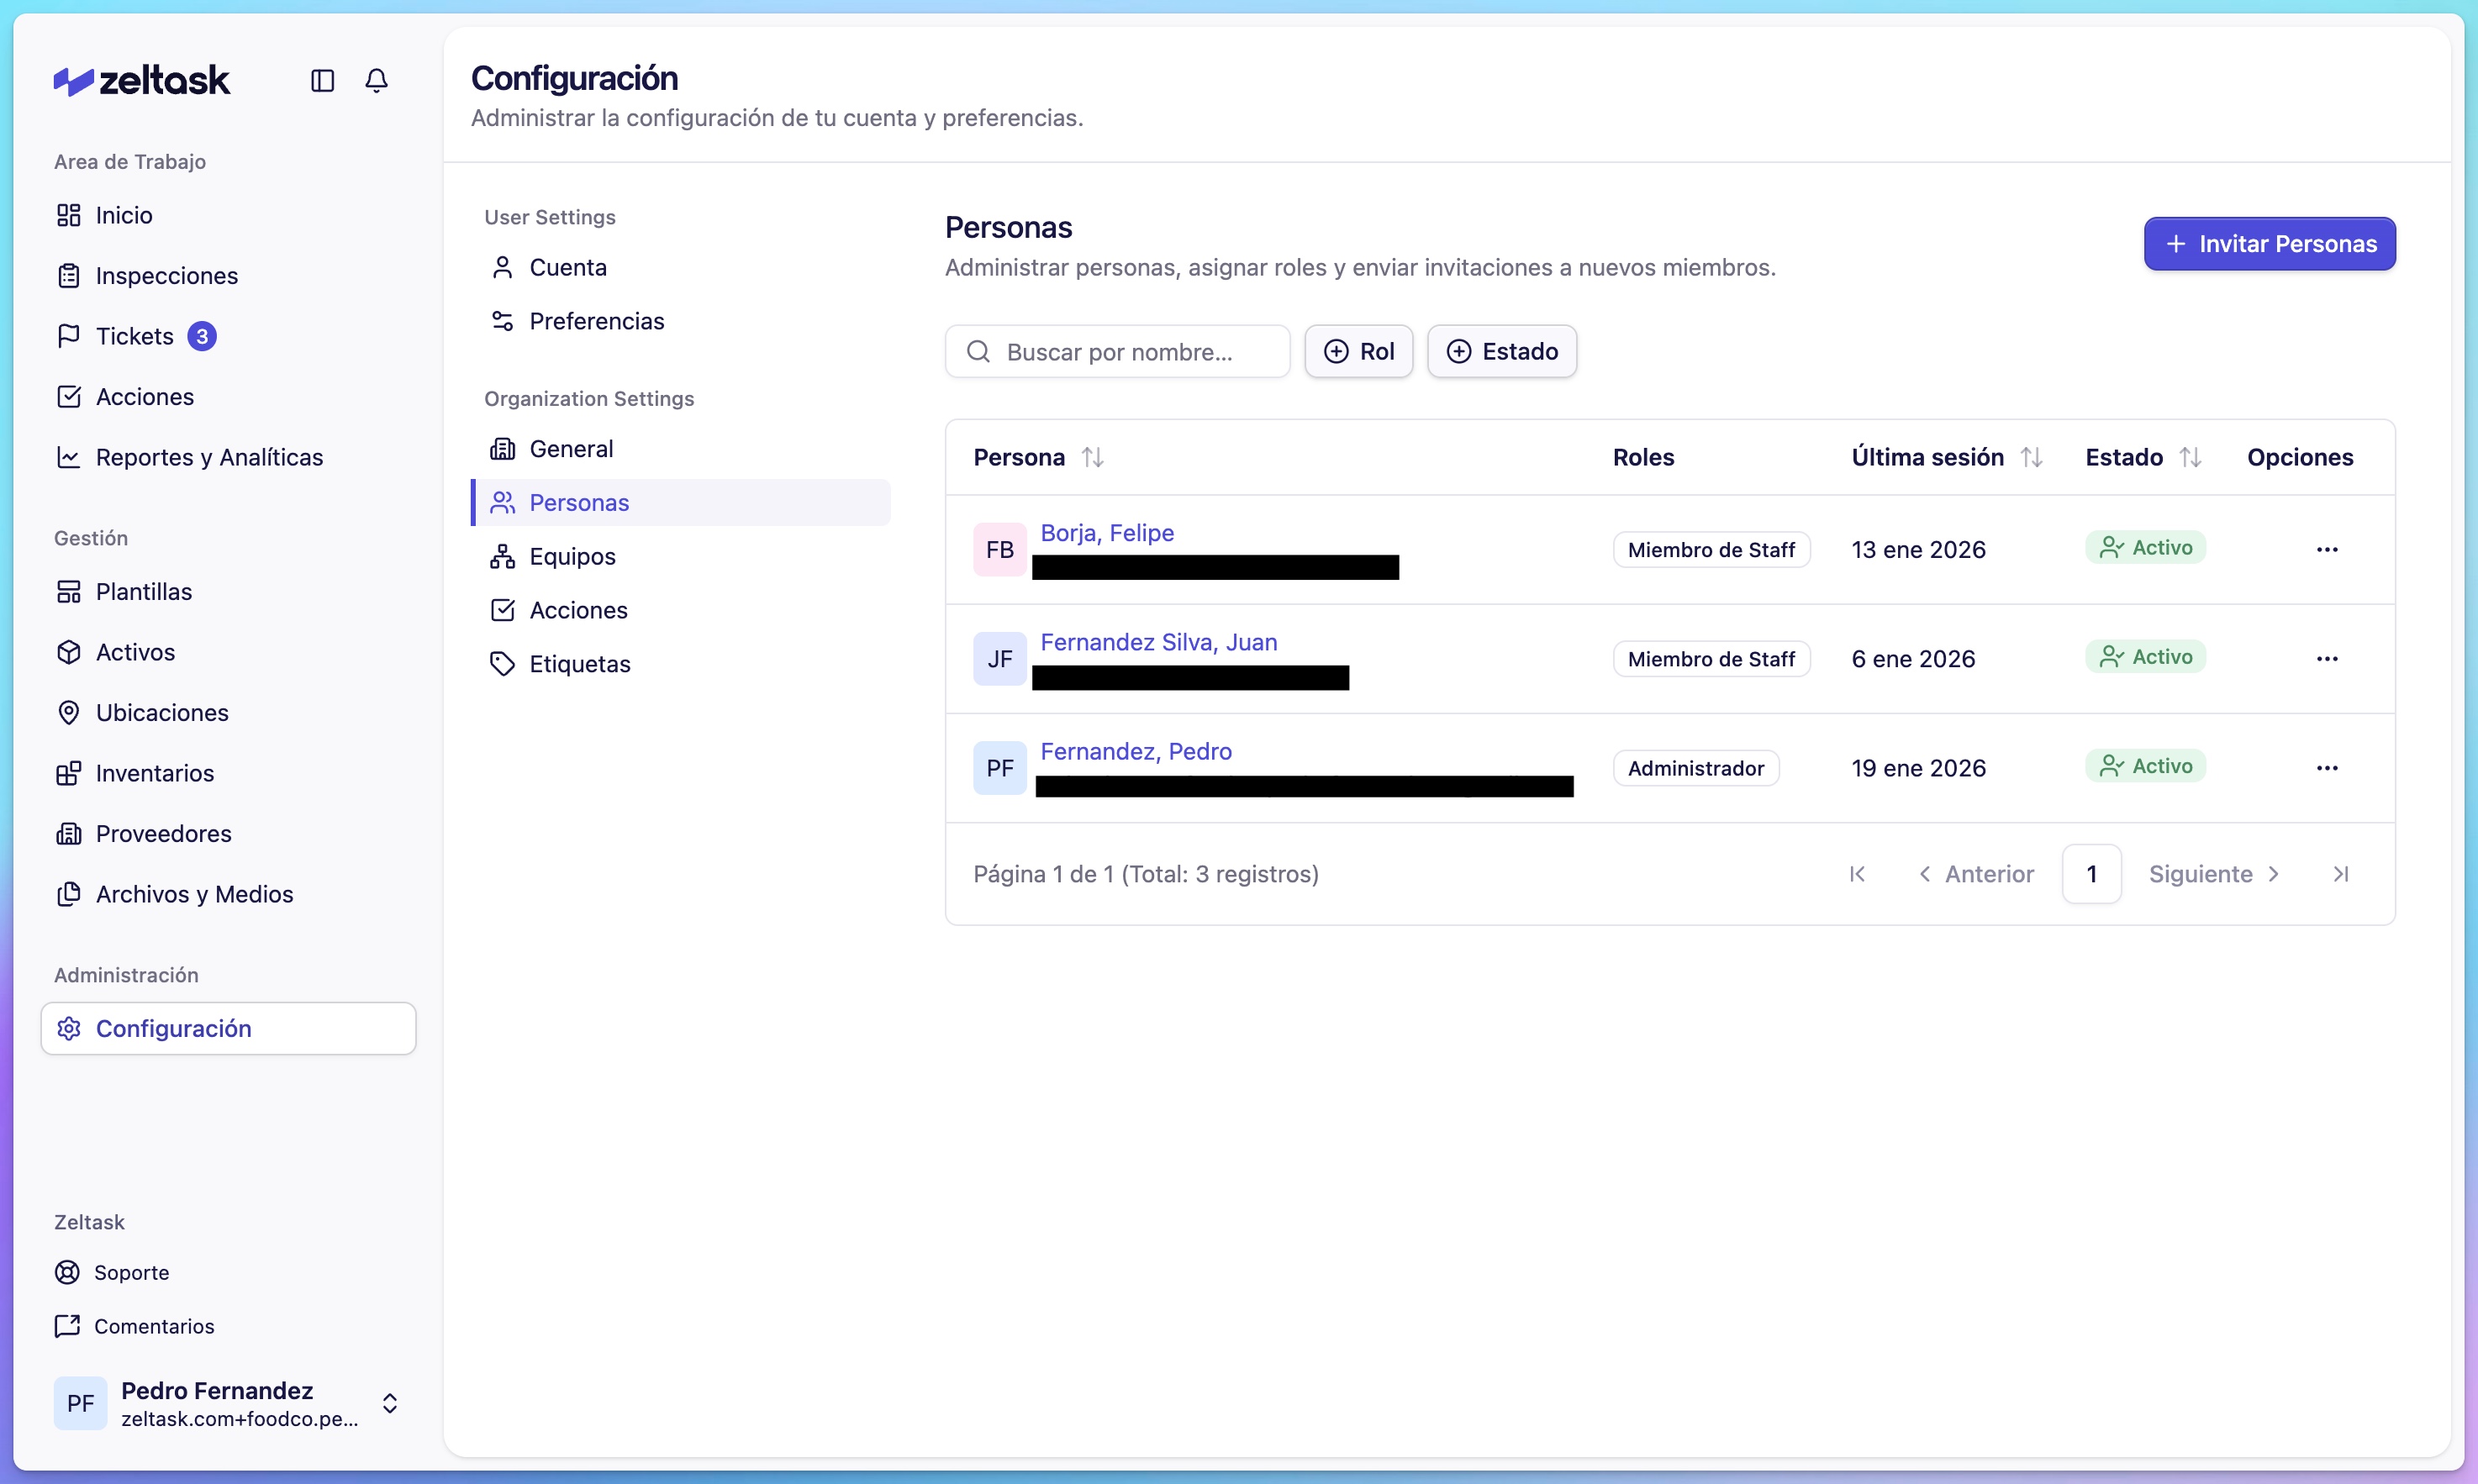The width and height of the screenshot is (2478, 1484).
Task: Expand the Pedro Fernandez account switcher
Action: tap(390, 1403)
